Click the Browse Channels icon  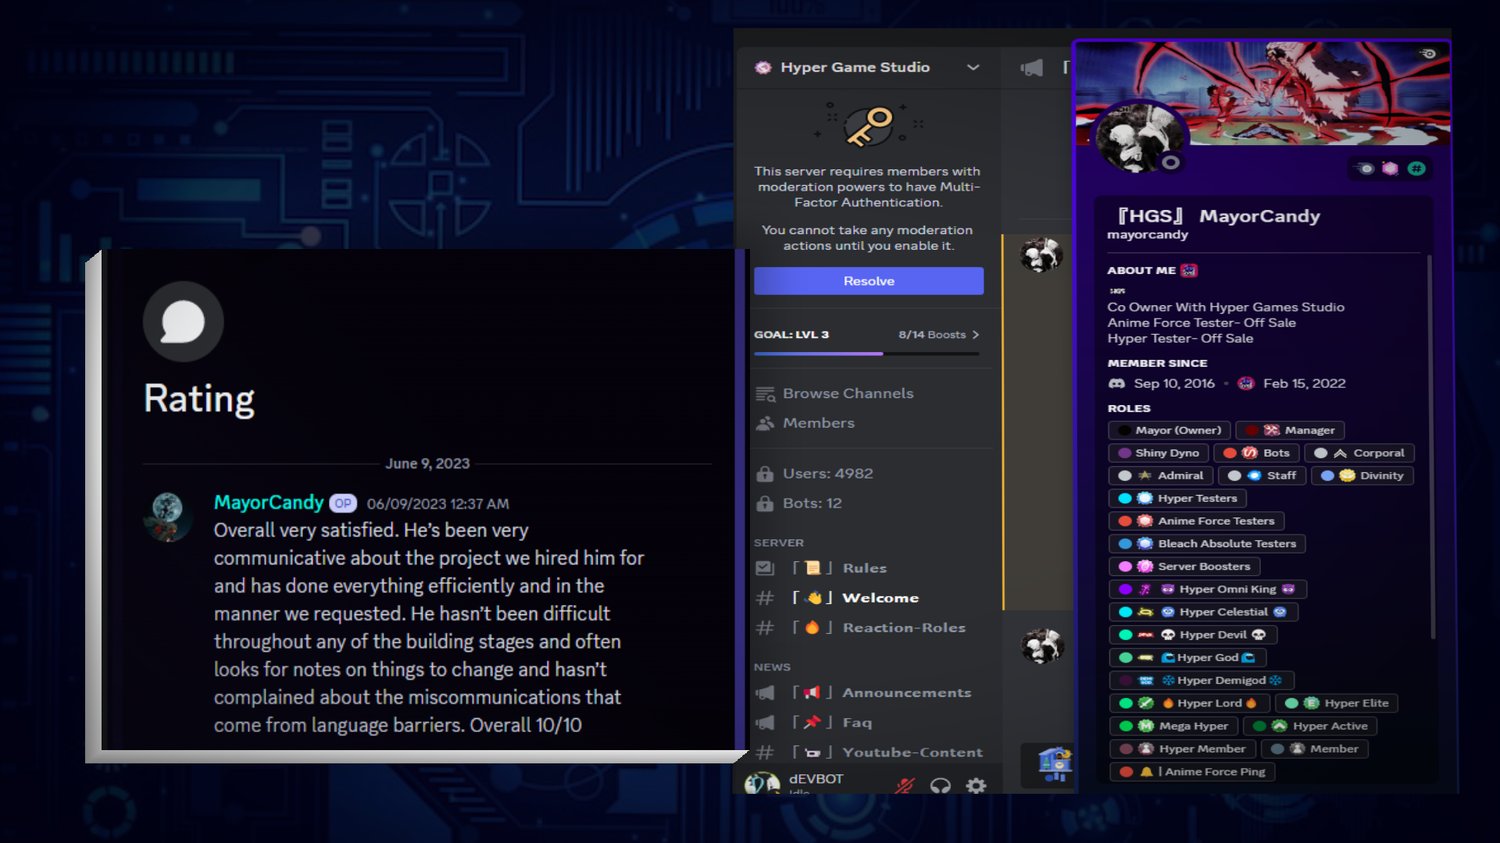(765, 394)
